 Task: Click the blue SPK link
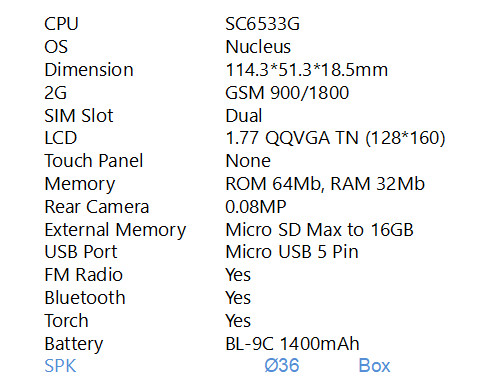pyautogui.click(x=60, y=366)
